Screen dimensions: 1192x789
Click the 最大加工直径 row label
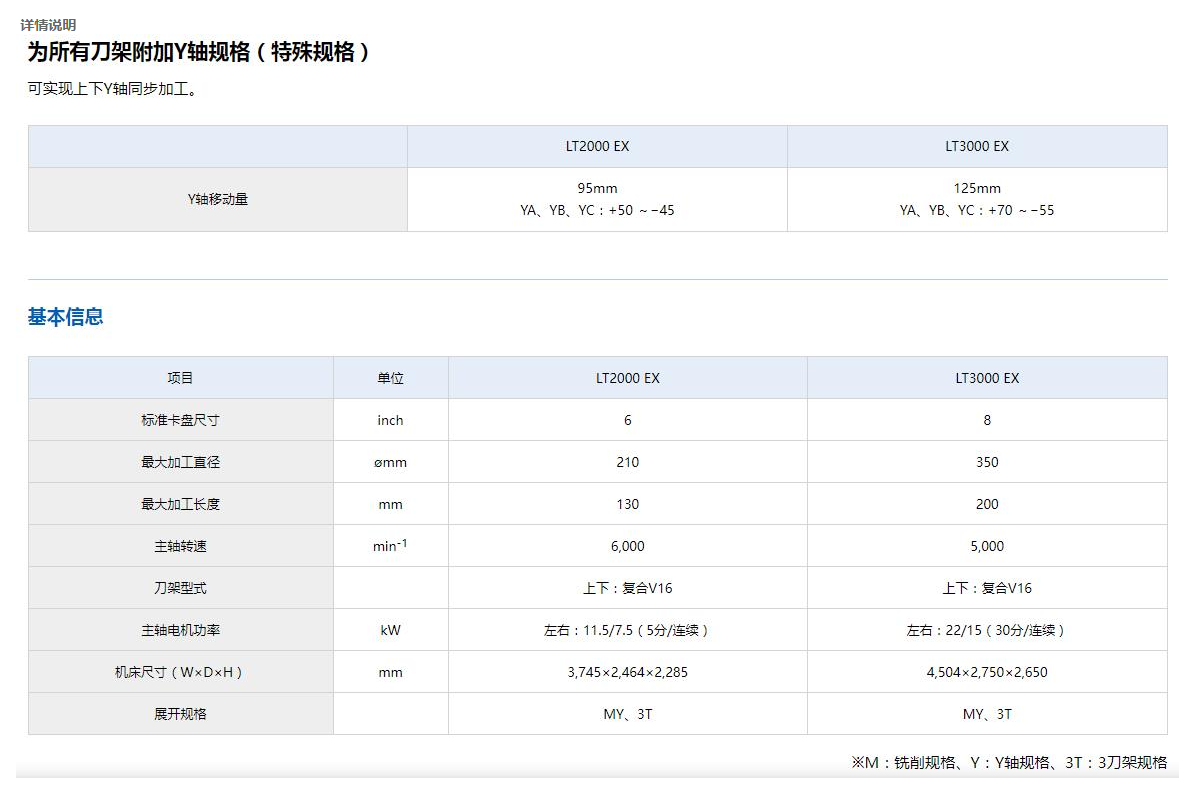[x=181, y=462]
